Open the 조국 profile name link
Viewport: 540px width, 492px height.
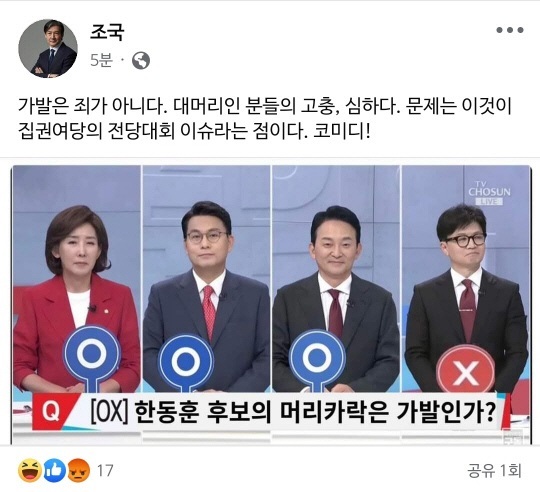(107, 32)
